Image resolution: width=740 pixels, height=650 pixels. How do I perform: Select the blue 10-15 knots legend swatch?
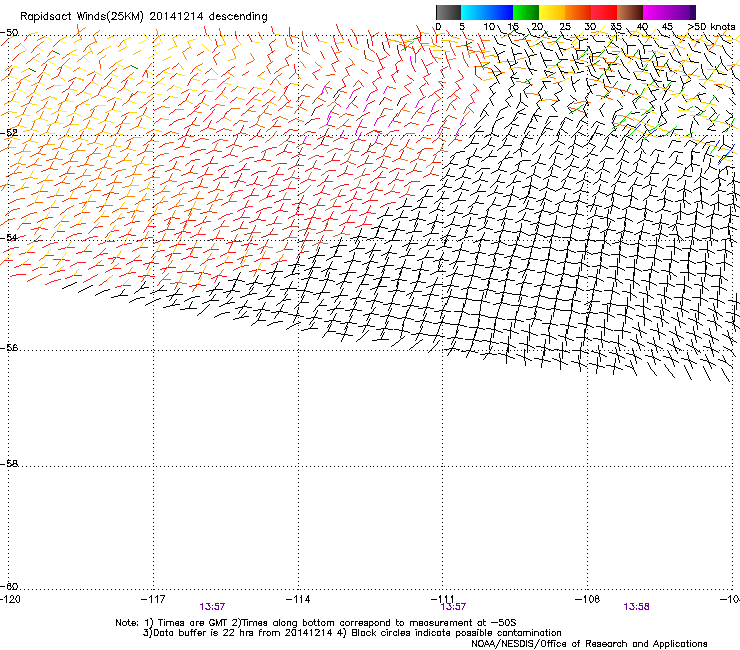(x=500, y=12)
